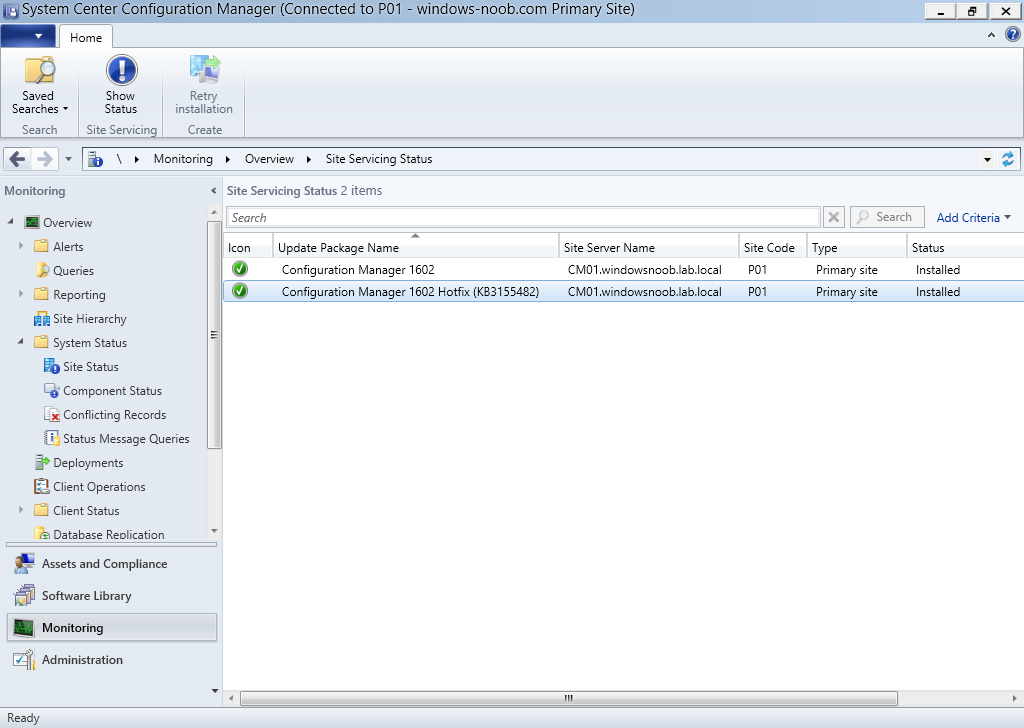Go forward with the navigation arrow

44,159
